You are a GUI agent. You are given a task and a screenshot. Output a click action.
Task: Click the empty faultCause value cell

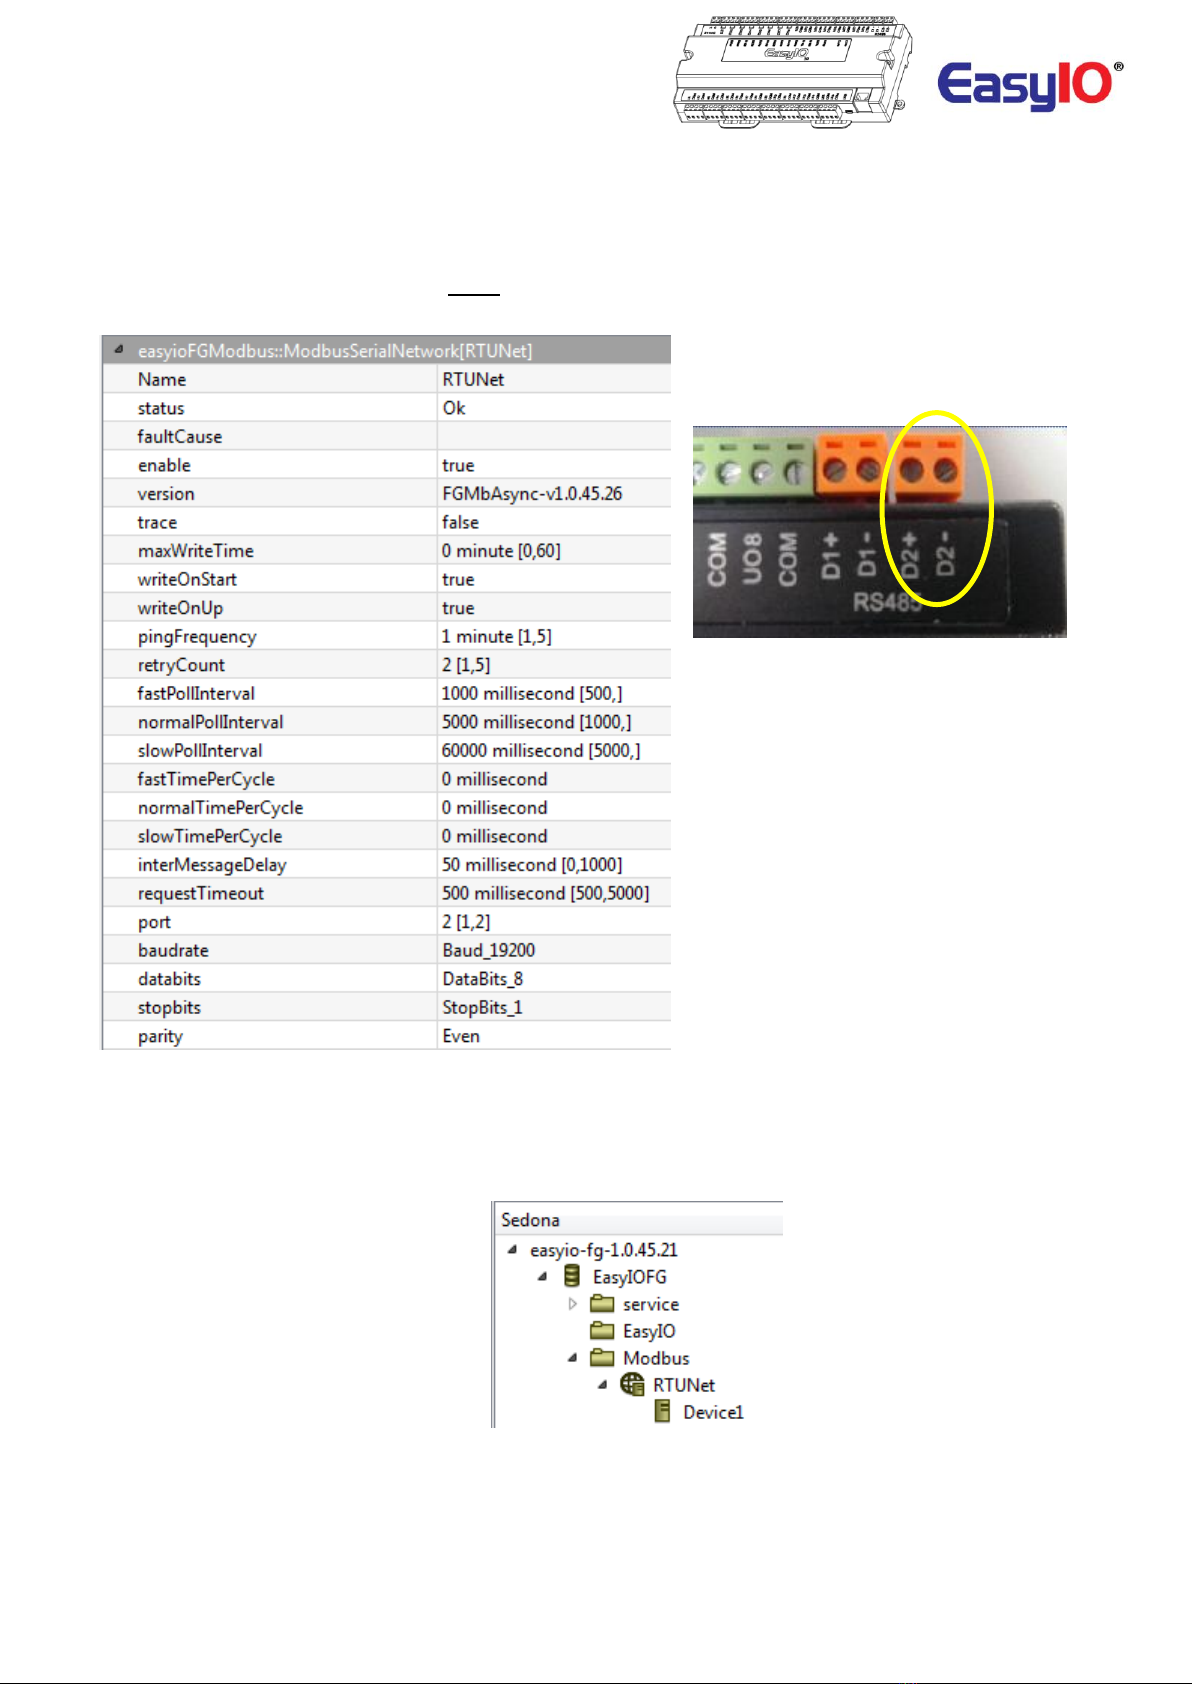(554, 436)
